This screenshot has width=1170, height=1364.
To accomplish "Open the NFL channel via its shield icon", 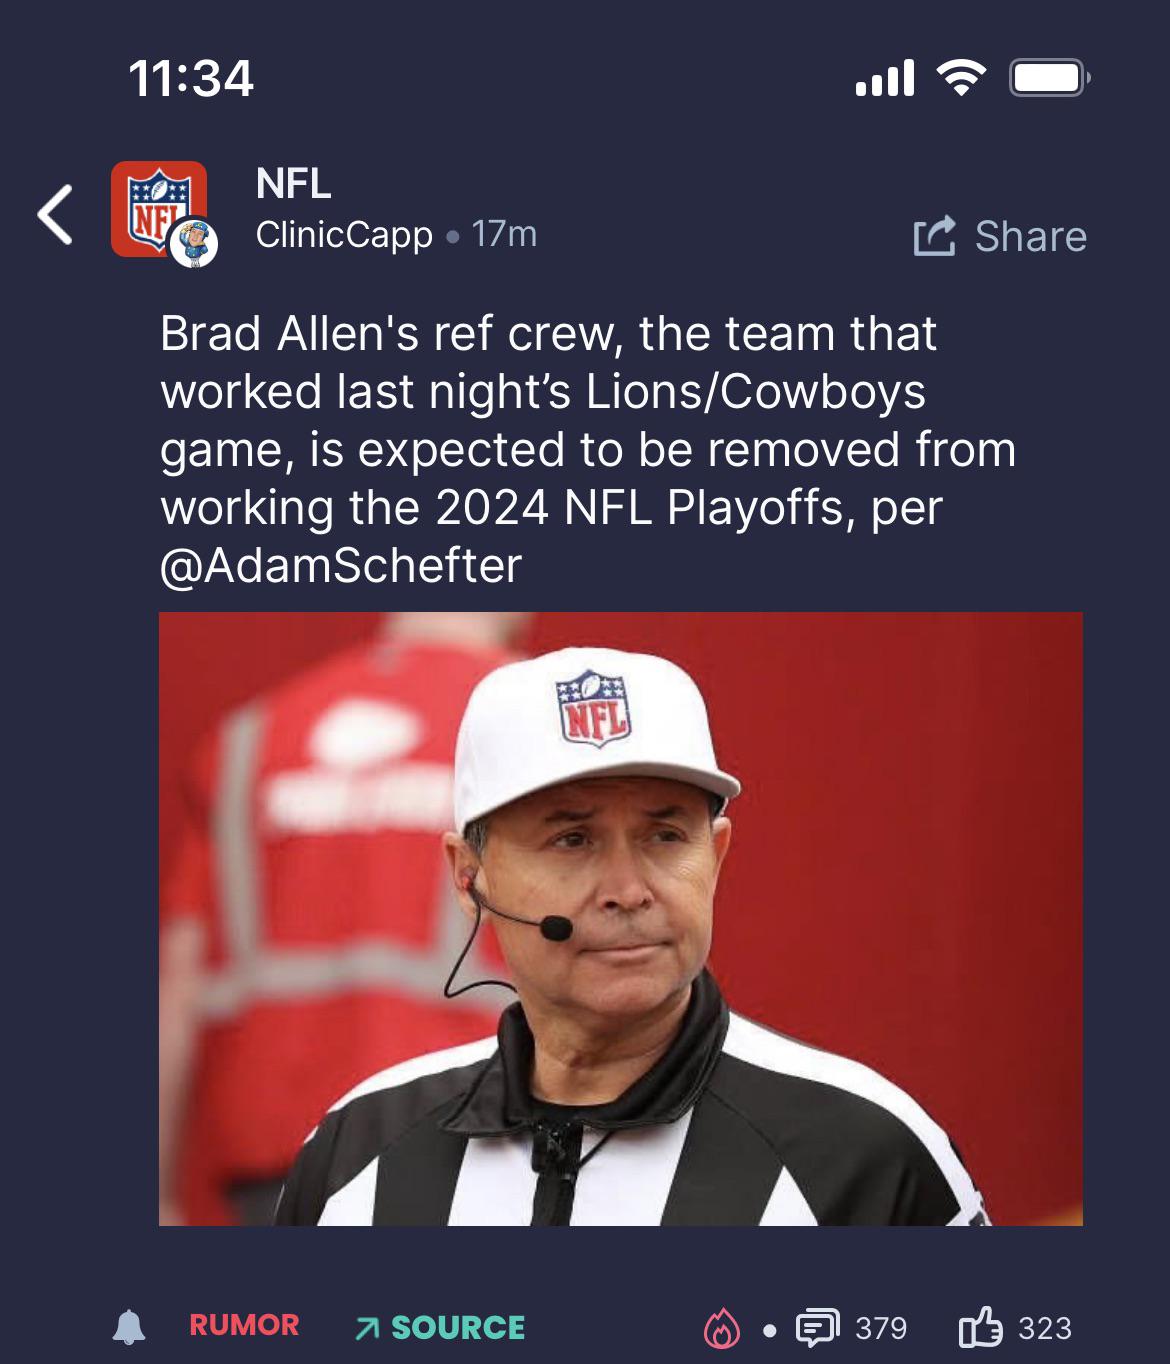I will (160, 210).
